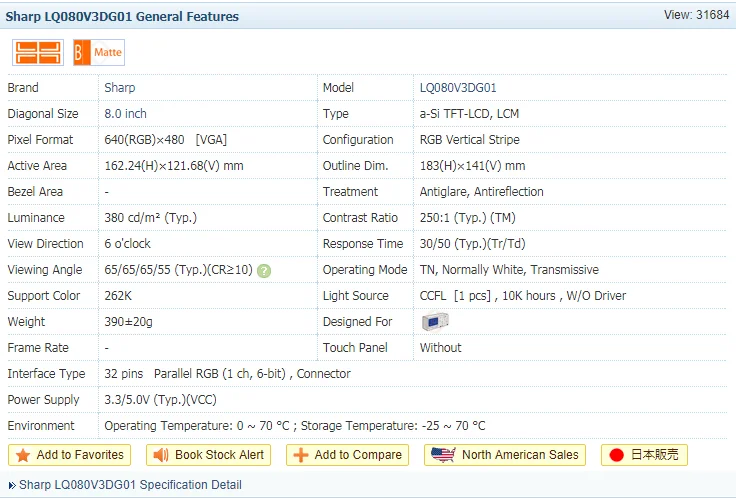Screen dimensions: 736x499
Task: Click the View: 31684 counter
Action: (697, 15)
